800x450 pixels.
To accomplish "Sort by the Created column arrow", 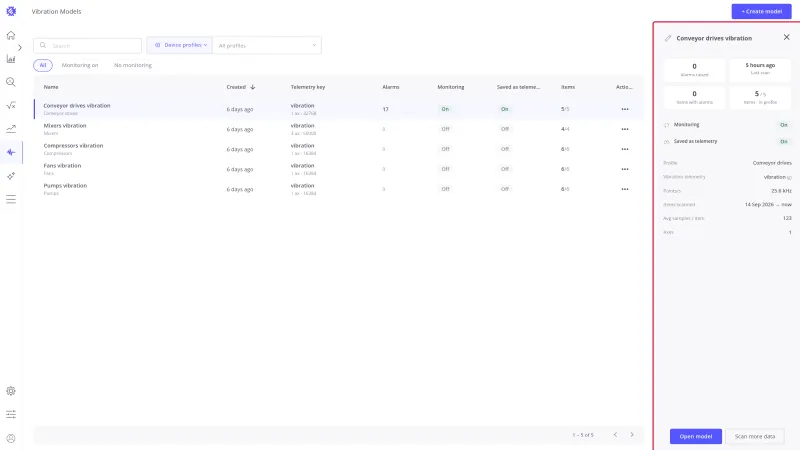I will (x=253, y=87).
